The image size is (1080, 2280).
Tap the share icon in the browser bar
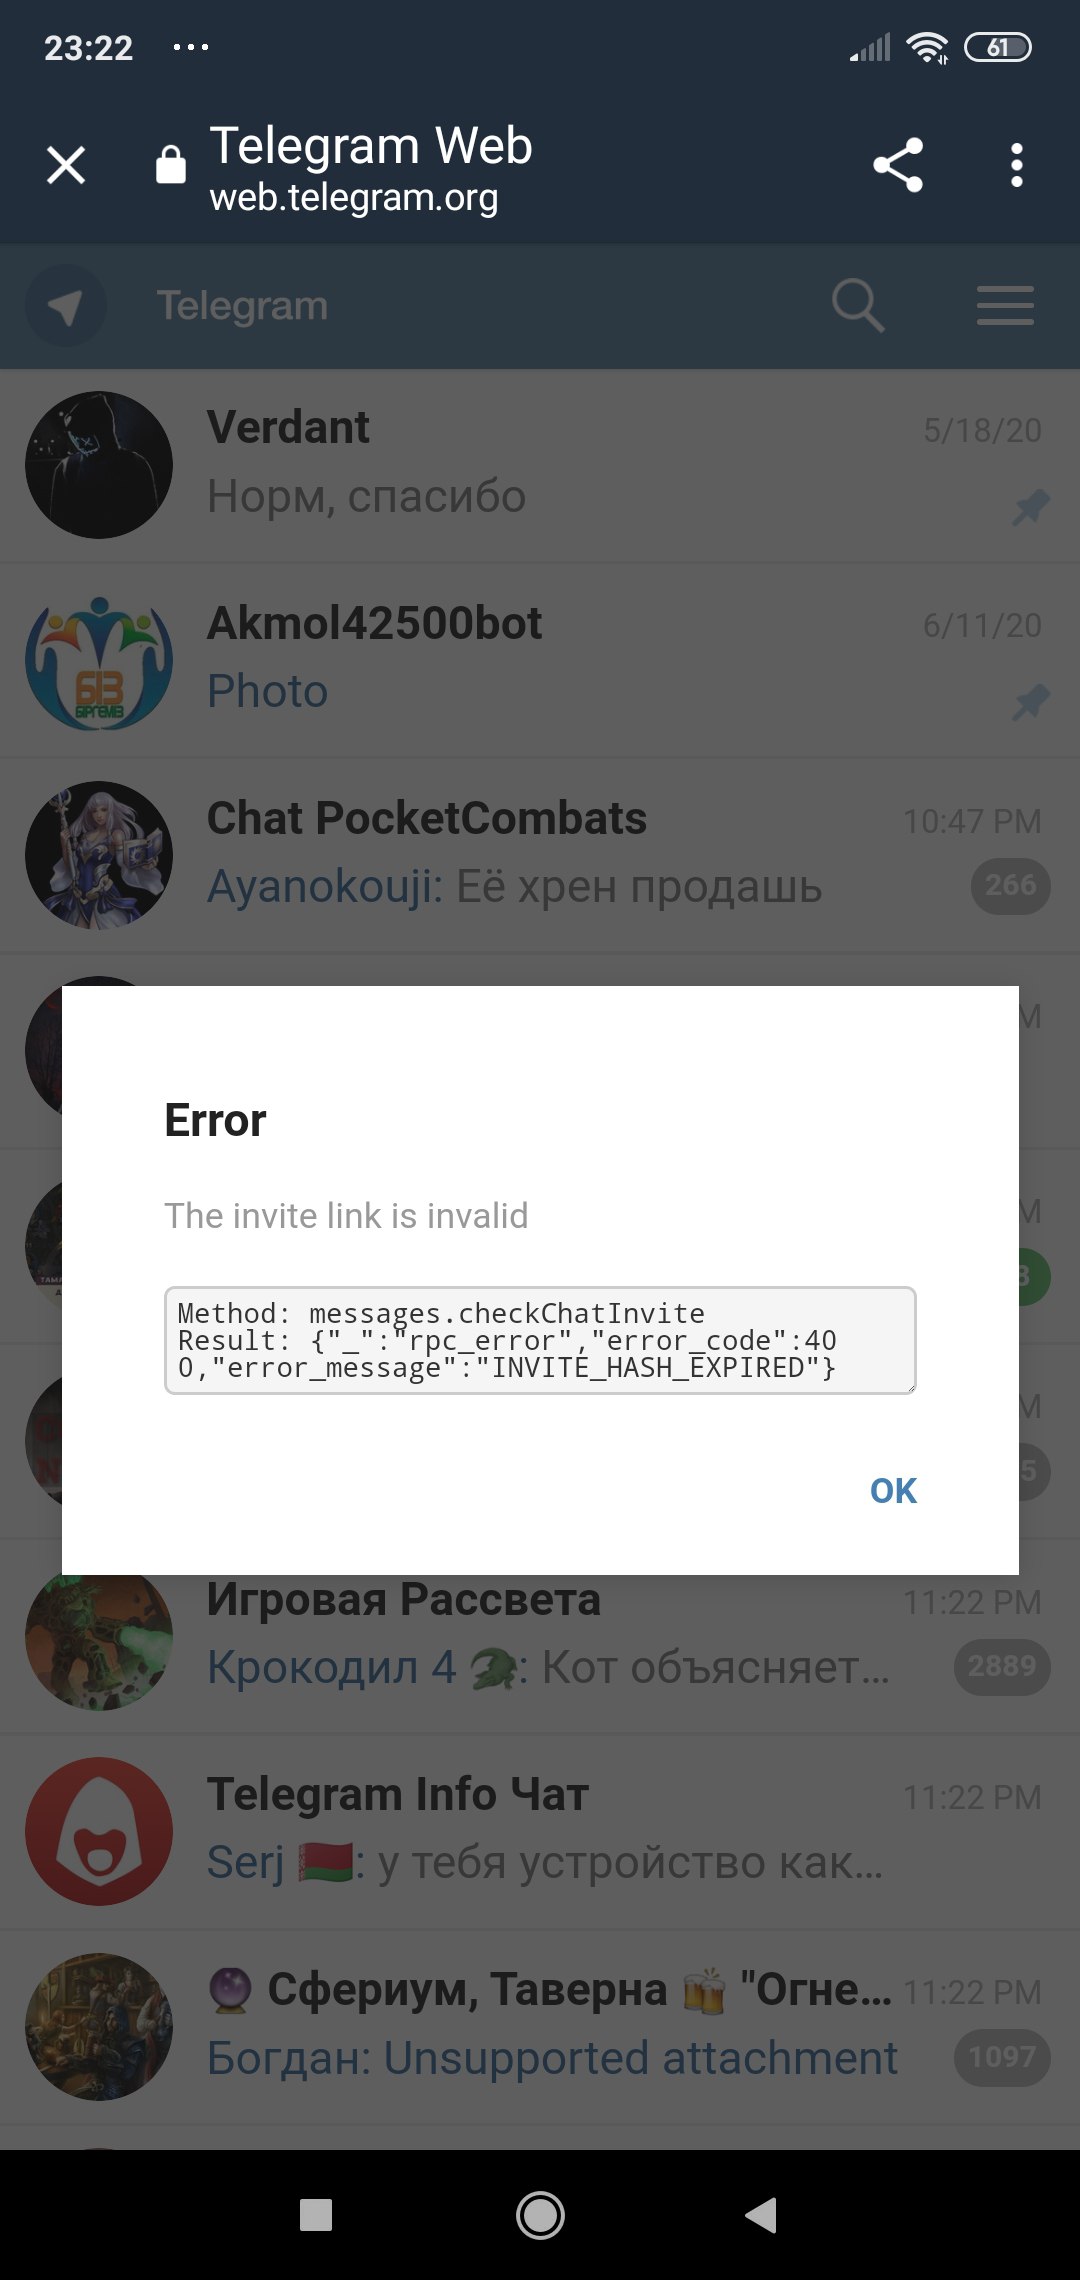(898, 165)
